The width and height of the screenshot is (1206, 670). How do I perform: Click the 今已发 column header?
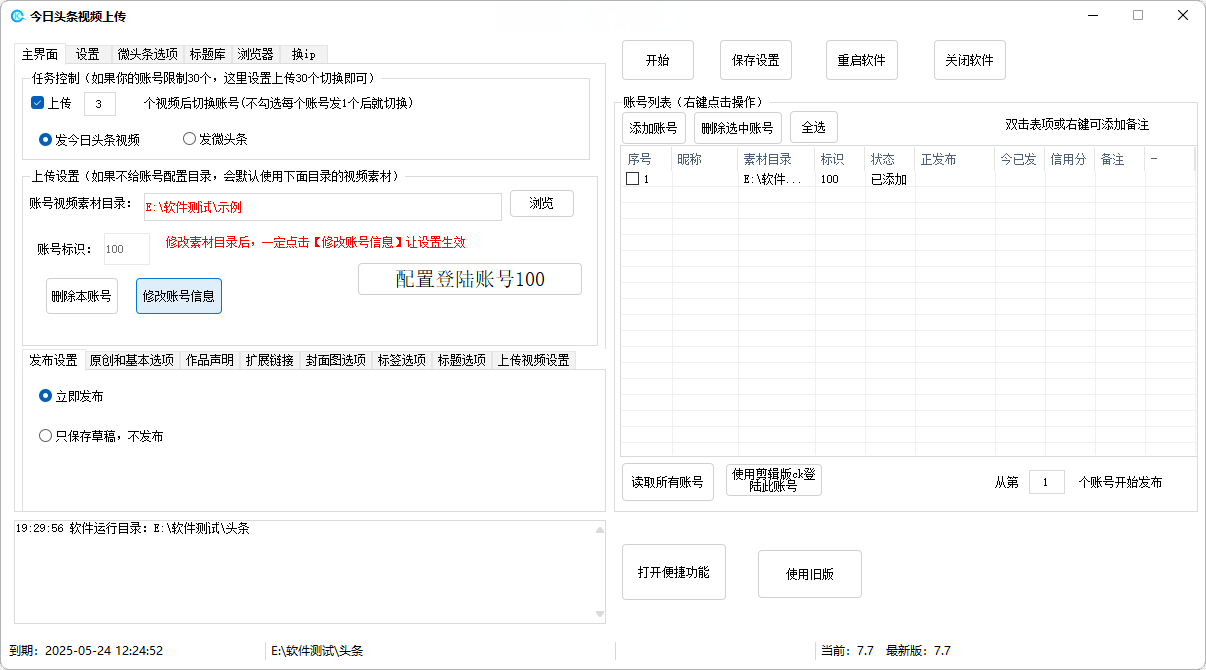point(1020,159)
